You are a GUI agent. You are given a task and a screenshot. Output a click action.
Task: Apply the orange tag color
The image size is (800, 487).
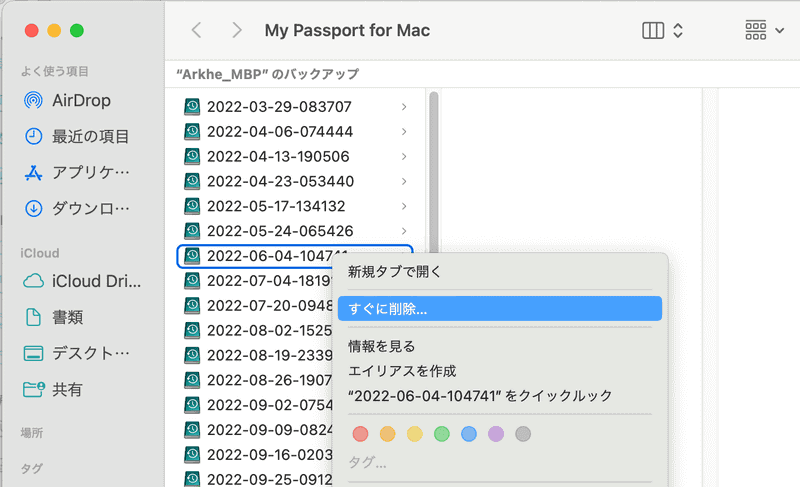pyautogui.click(x=387, y=434)
